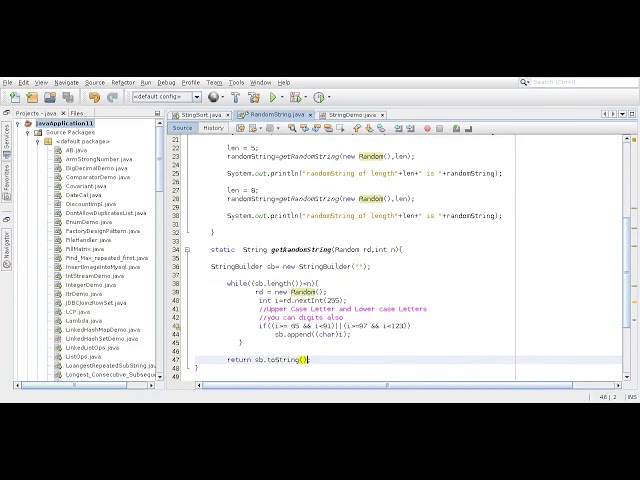
Task: Click the Open Project toolbar icon
Action: pyautogui.click(x=50, y=97)
